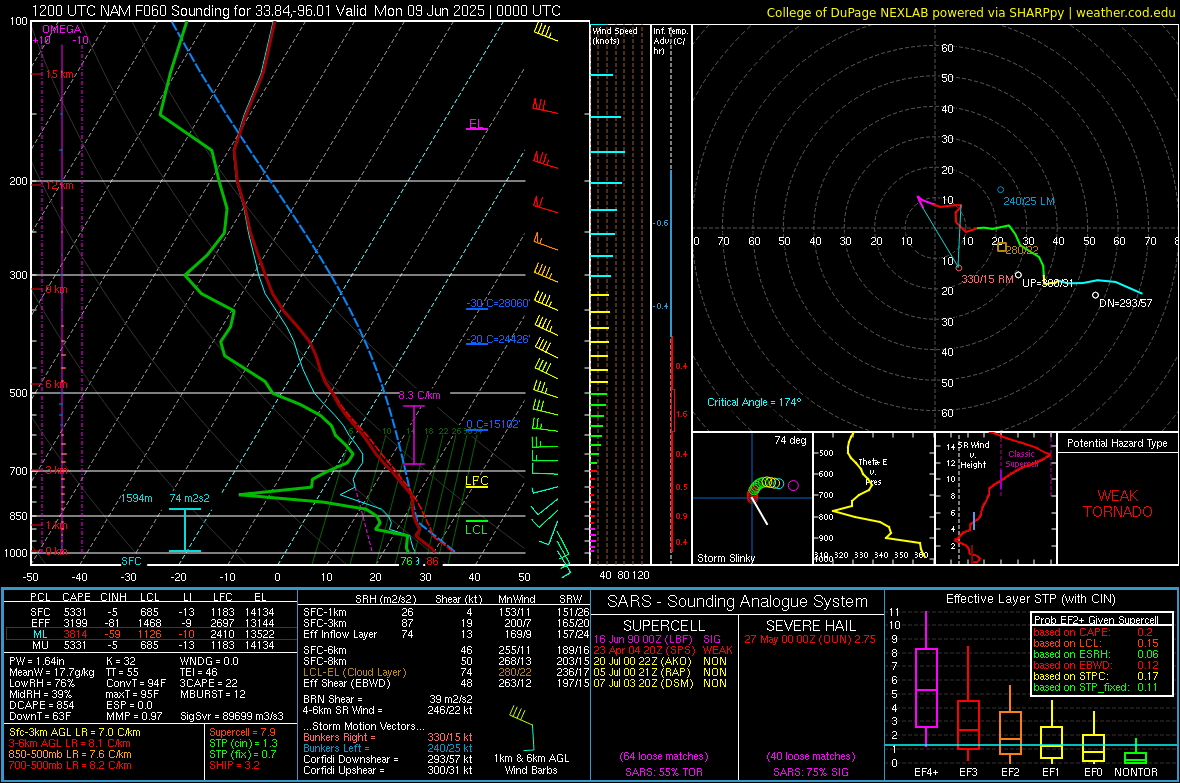Click the '240/25 LM' hodograph label
The image size is (1180, 783).
[1029, 201]
